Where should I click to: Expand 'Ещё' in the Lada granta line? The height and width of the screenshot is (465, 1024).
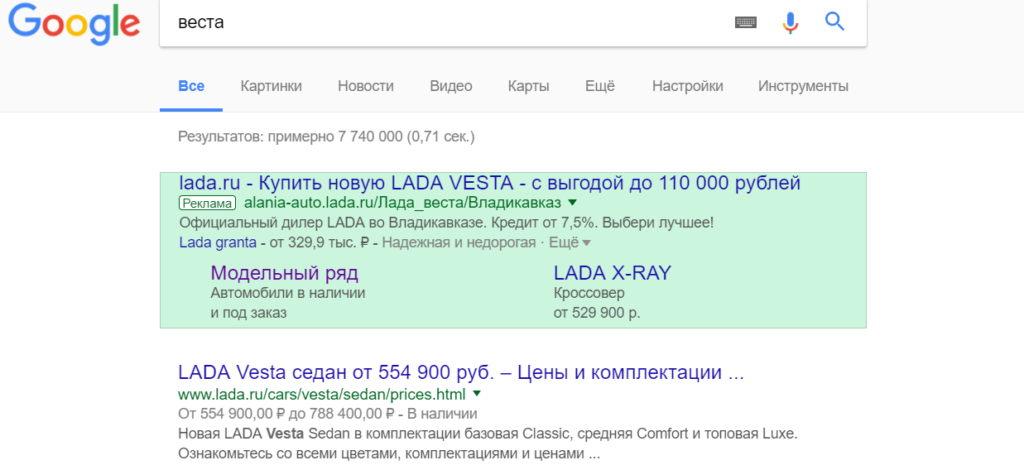pyautogui.click(x=570, y=243)
